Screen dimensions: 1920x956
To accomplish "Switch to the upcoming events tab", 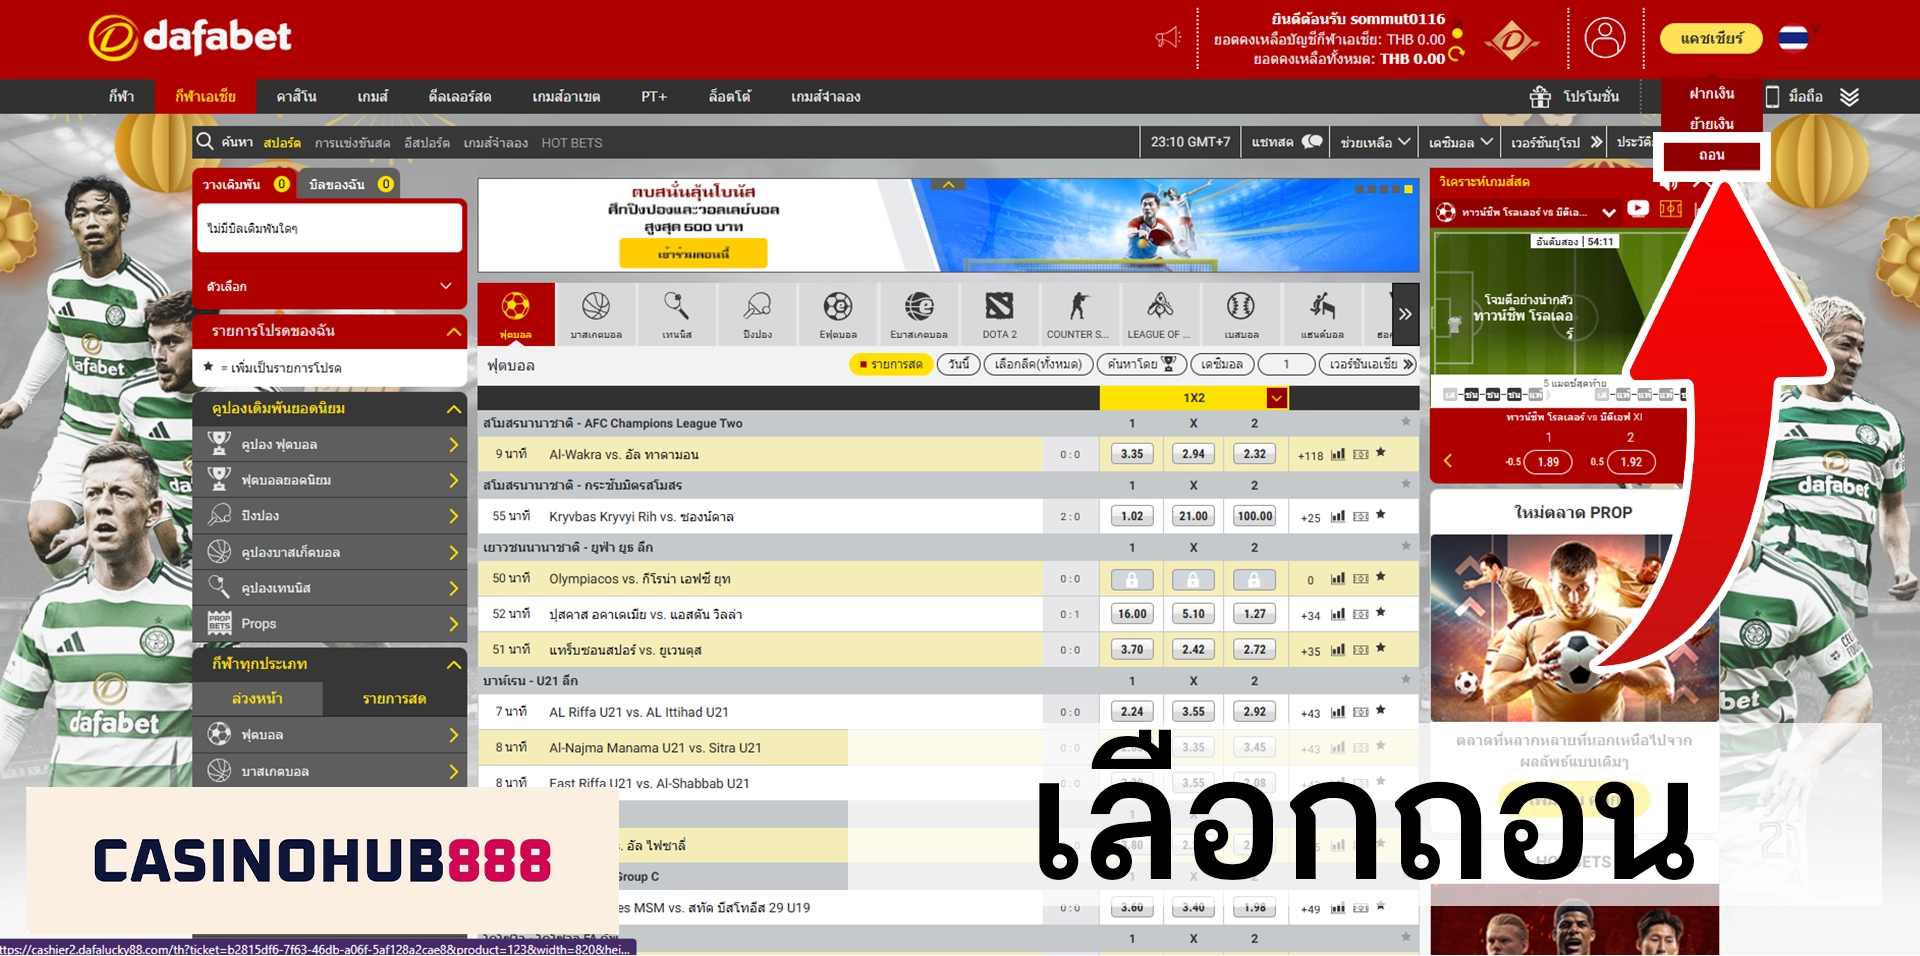I will click(257, 699).
